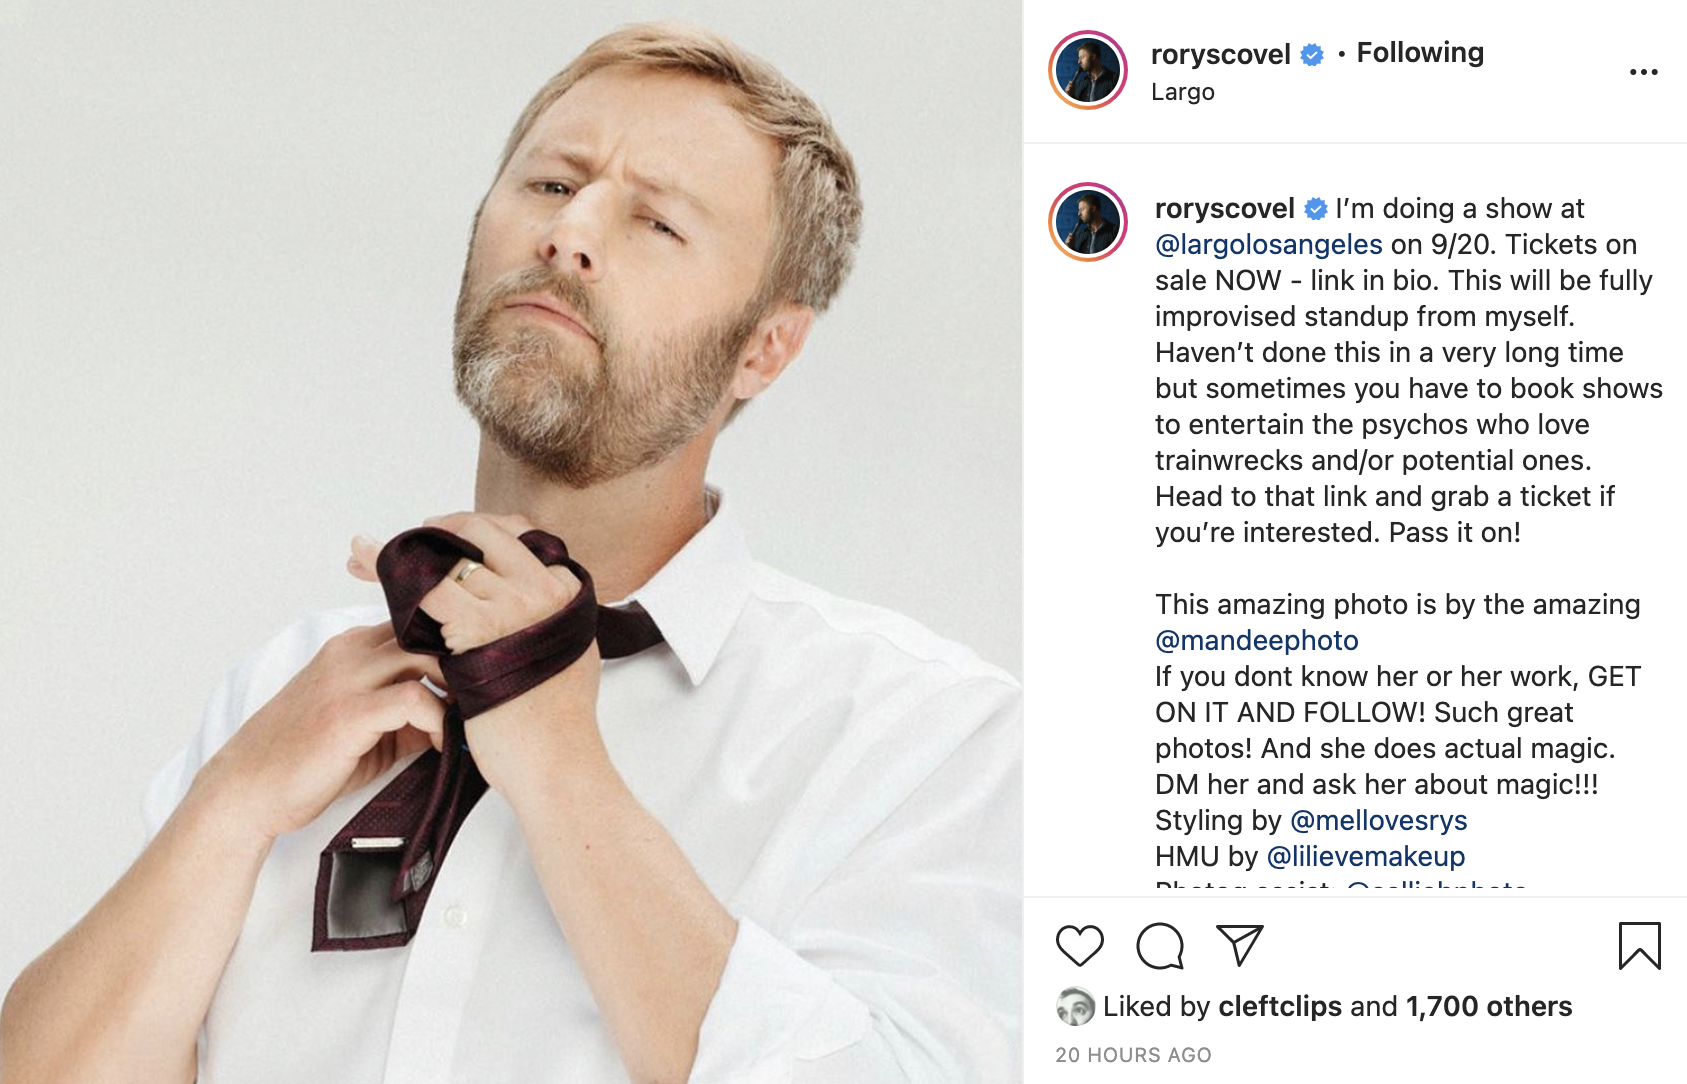The width and height of the screenshot is (1687, 1084).
Task: Like the post with the heart icon
Action: (x=1079, y=945)
